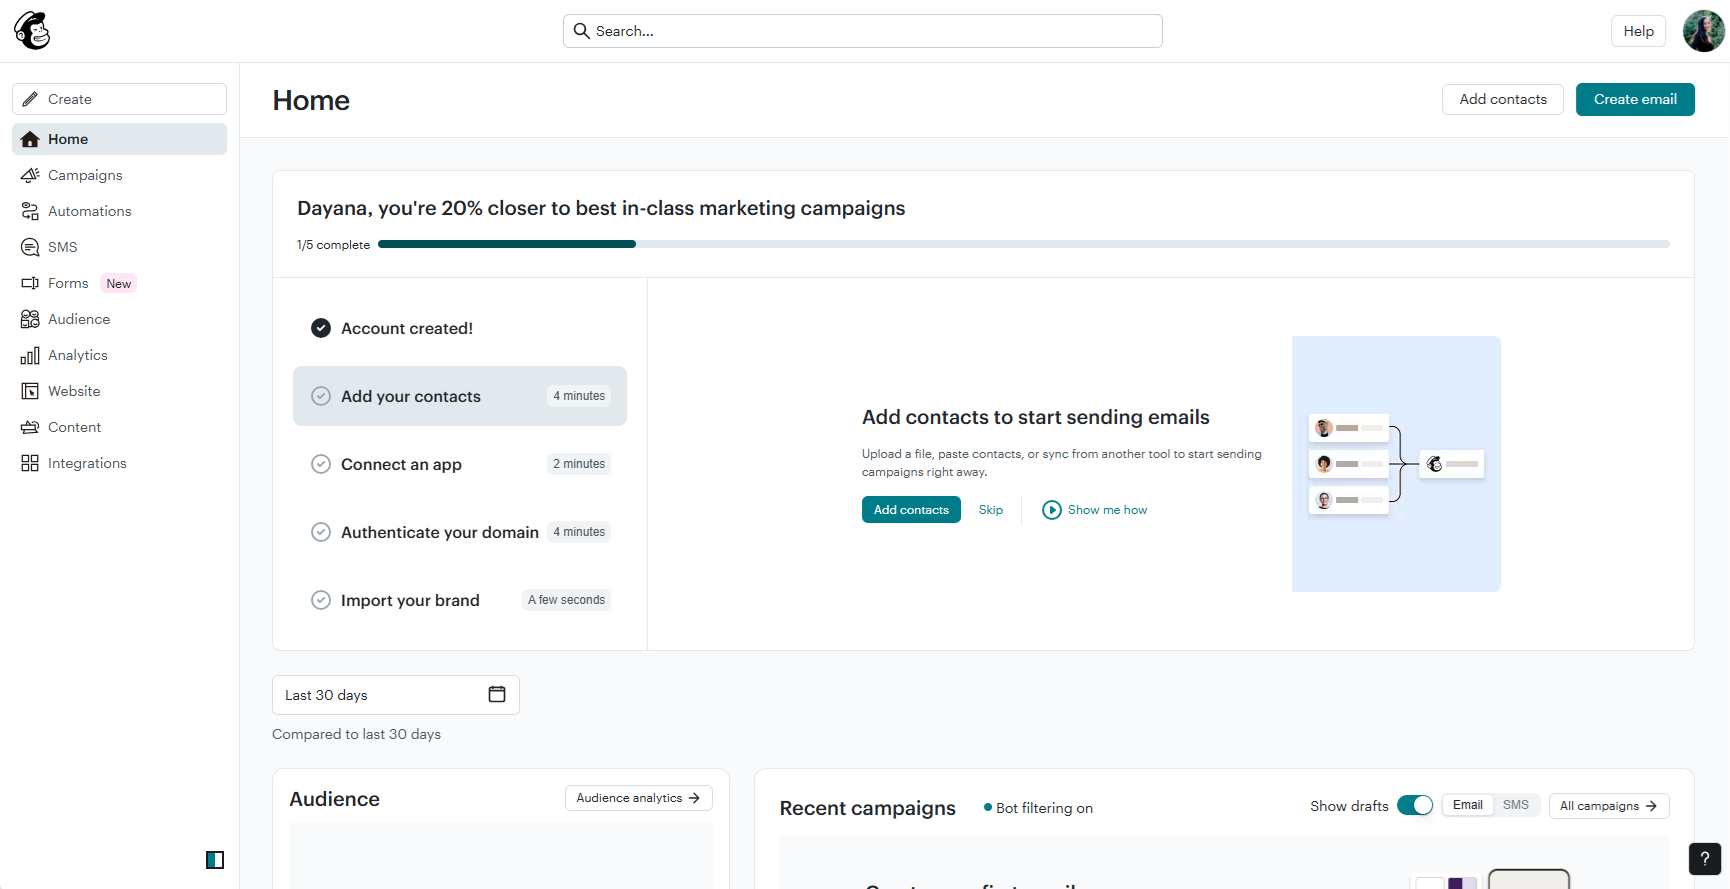Click the Automations icon in sidebar
Image resolution: width=1730 pixels, height=889 pixels.
point(30,211)
